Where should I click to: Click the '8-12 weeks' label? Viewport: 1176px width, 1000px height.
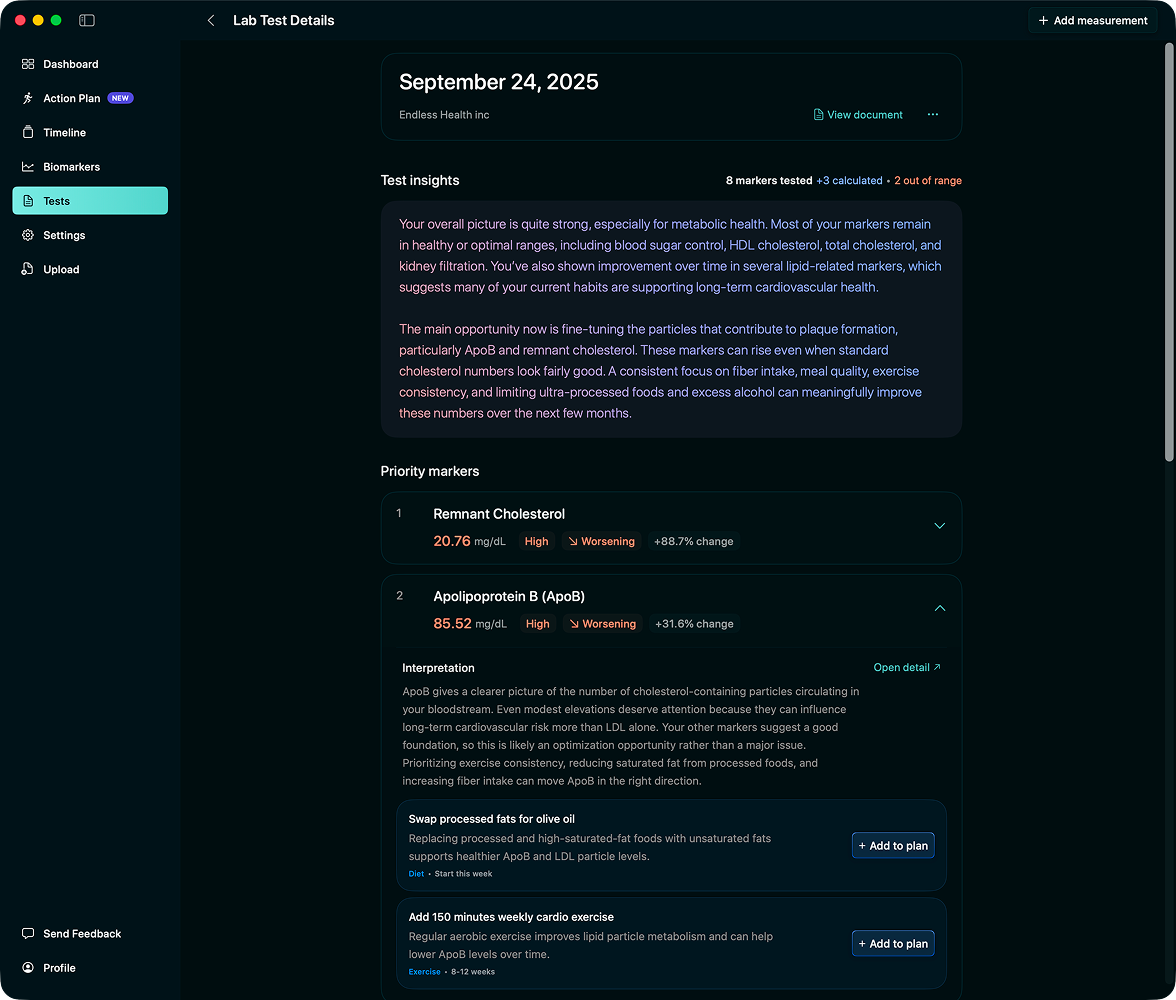point(473,971)
